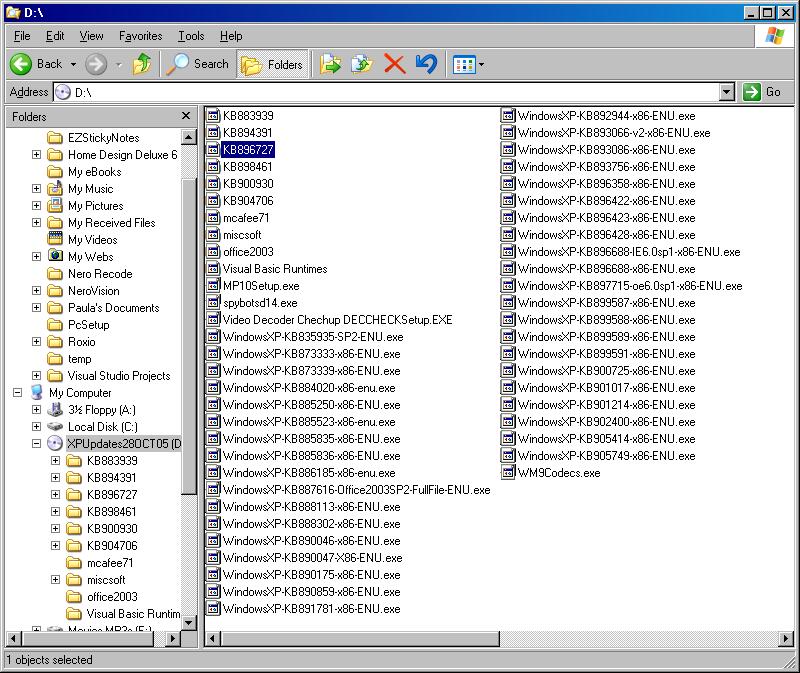800x673 pixels.
Task: Close the Folders pane with X
Action: point(186,116)
